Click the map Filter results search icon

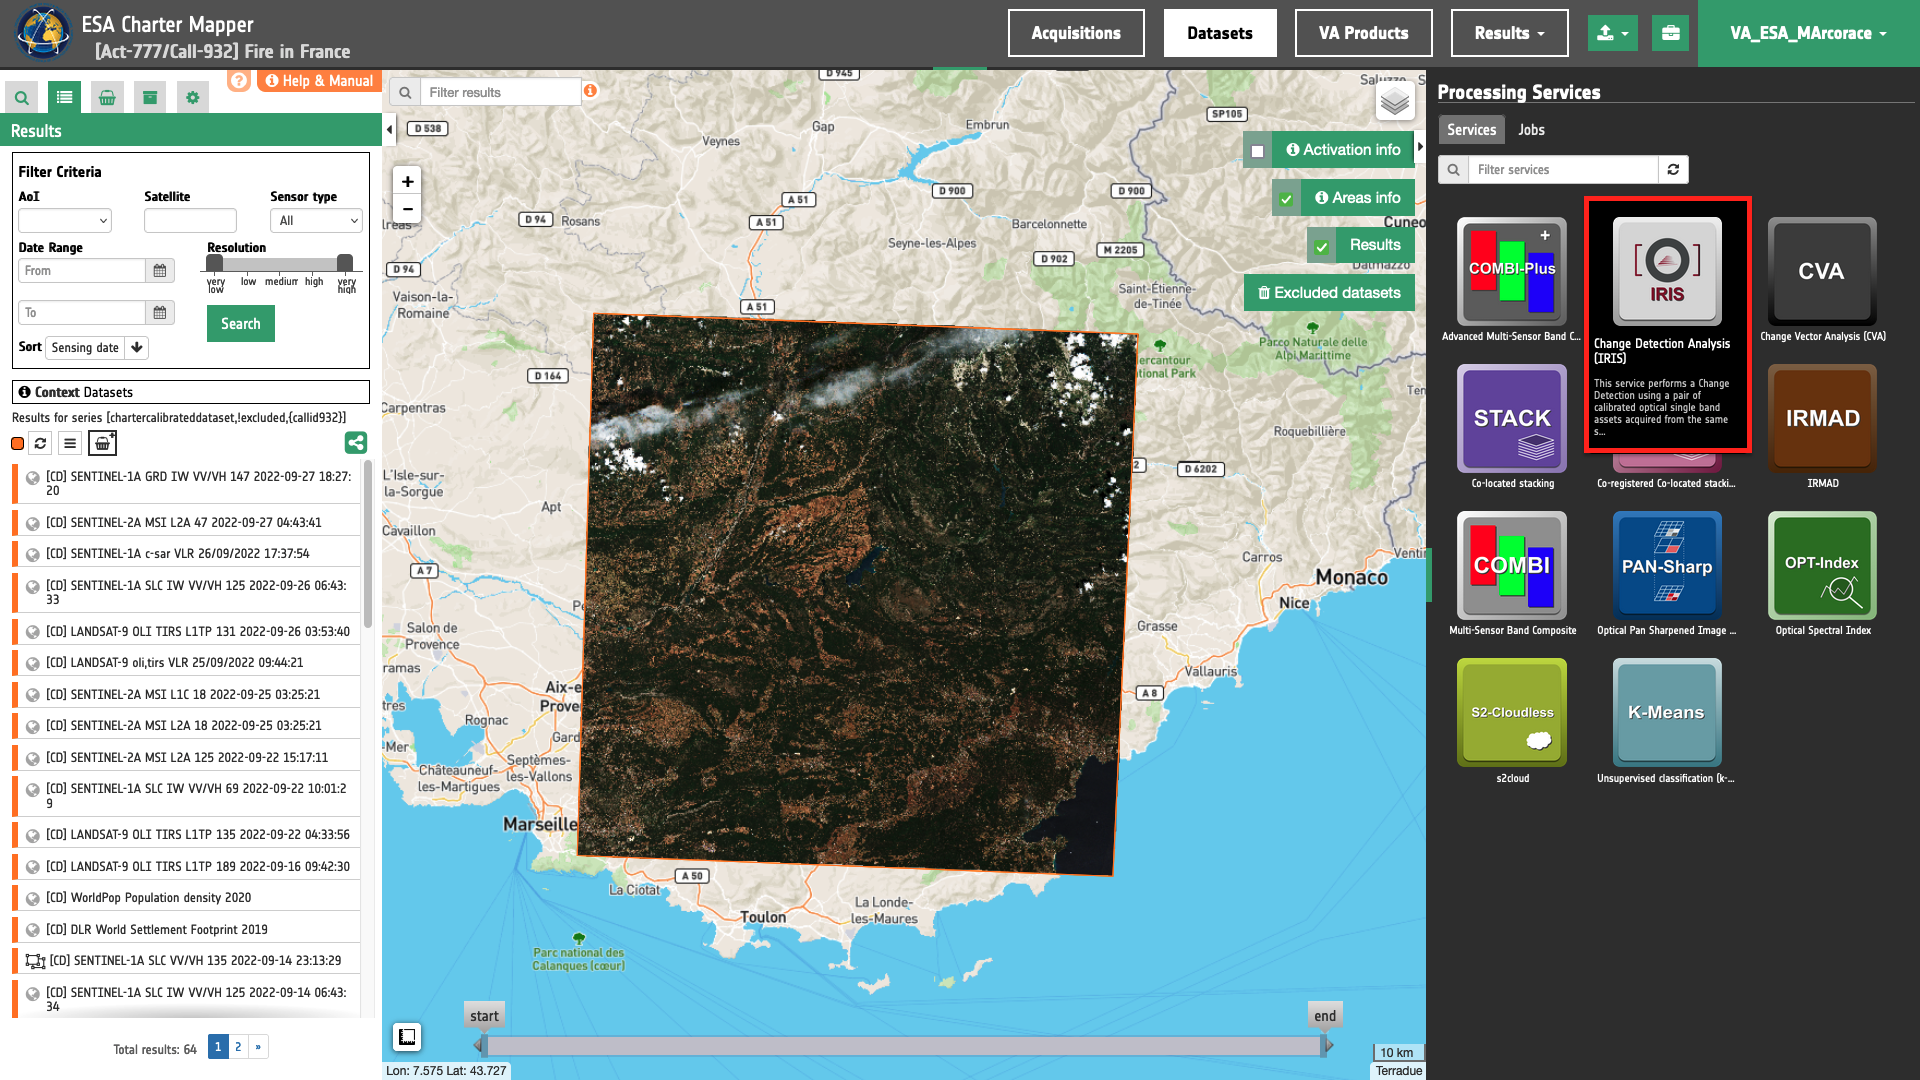405,92
